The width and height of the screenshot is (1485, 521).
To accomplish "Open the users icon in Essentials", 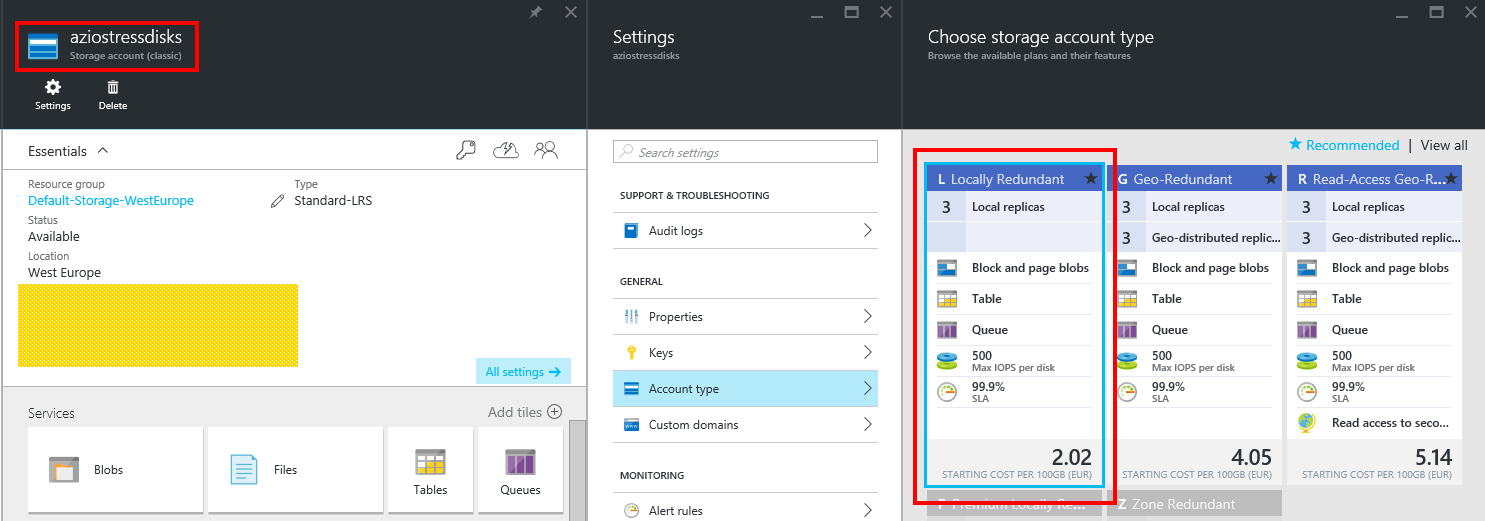I will [545, 150].
